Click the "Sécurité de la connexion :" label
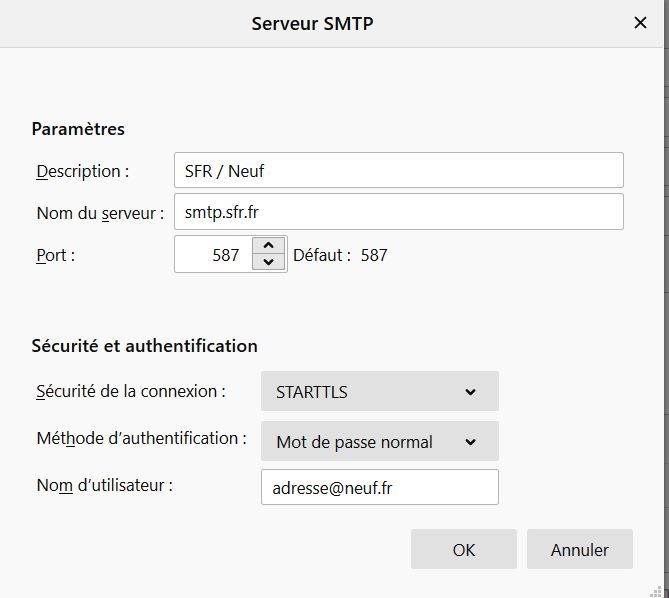Image resolution: width=669 pixels, height=598 pixels. [130, 391]
